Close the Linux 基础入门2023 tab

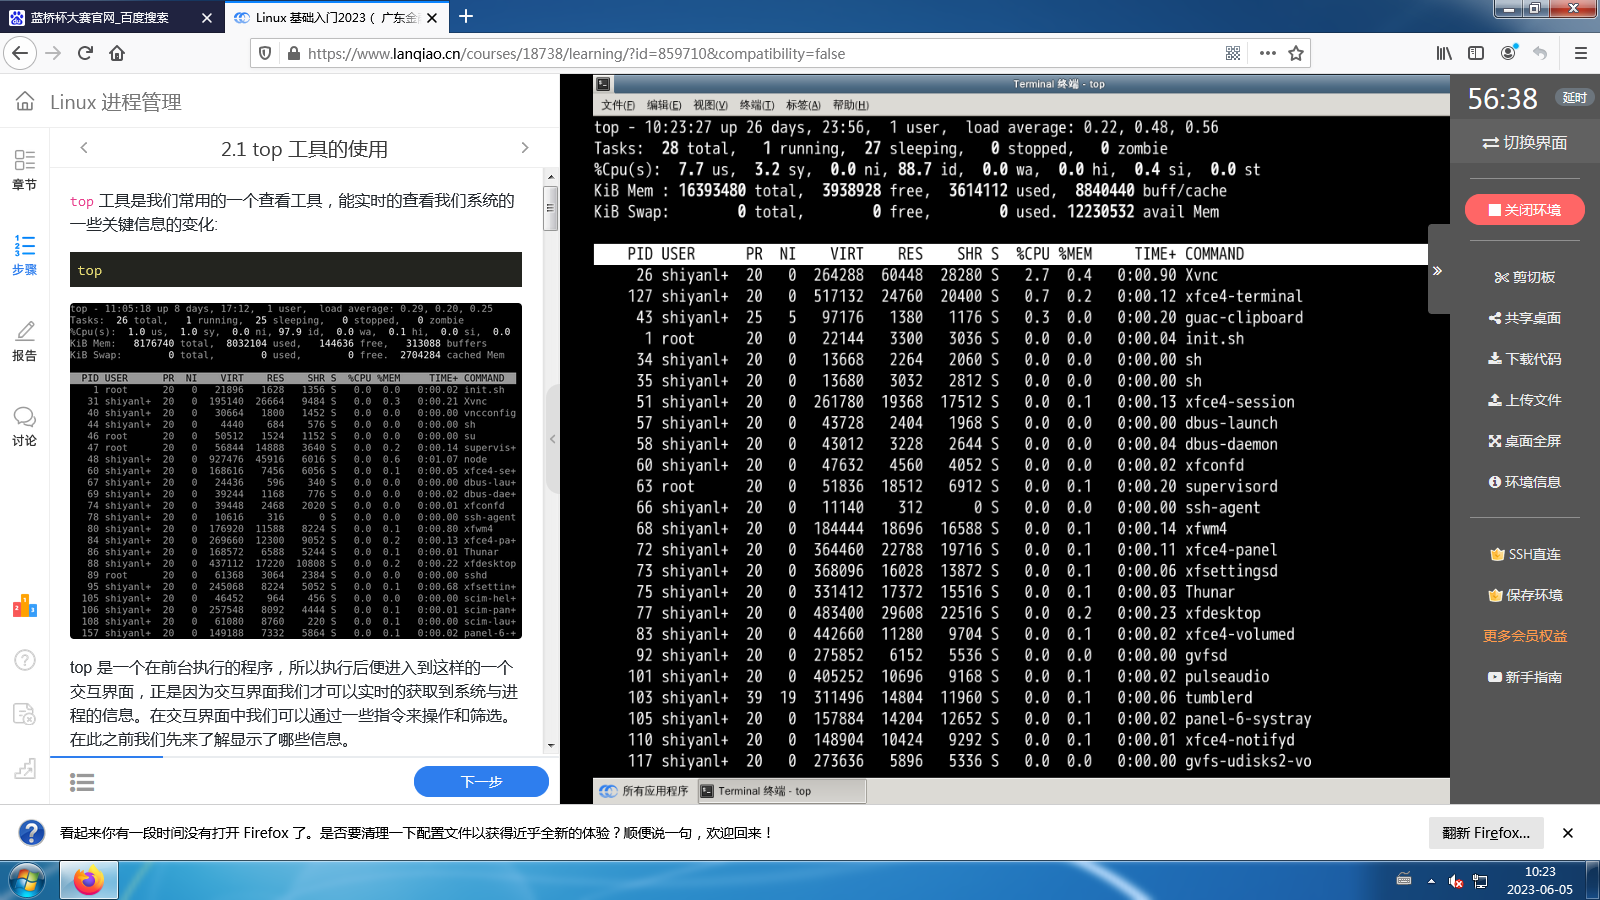click(432, 17)
